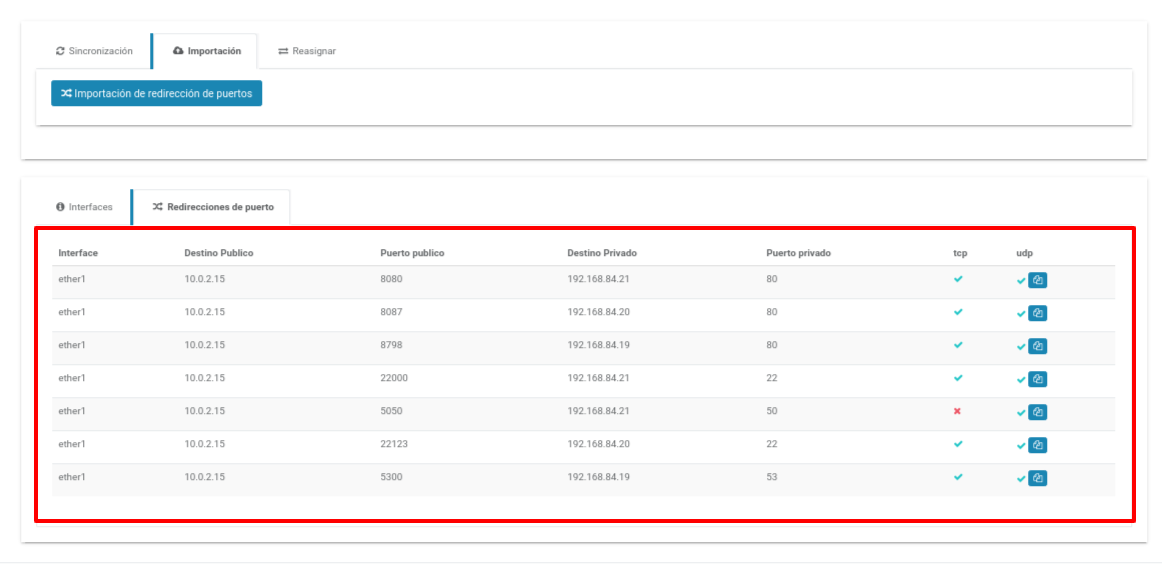The image size is (1162, 564).
Task: Select the Importación tab
Action: pos(205,51)
